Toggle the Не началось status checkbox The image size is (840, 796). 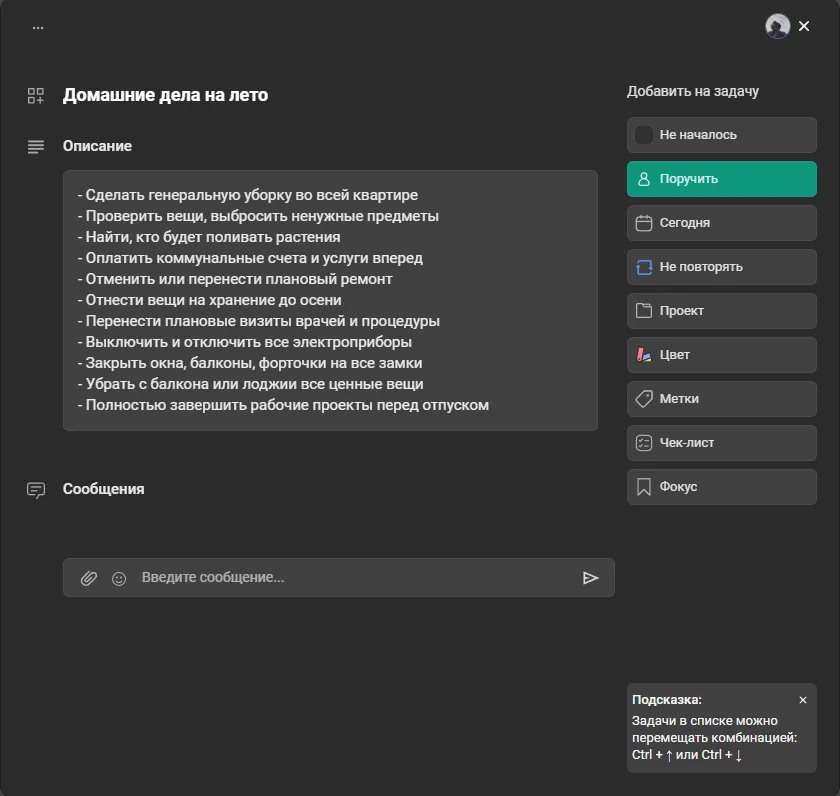click(x=644, y=135)
